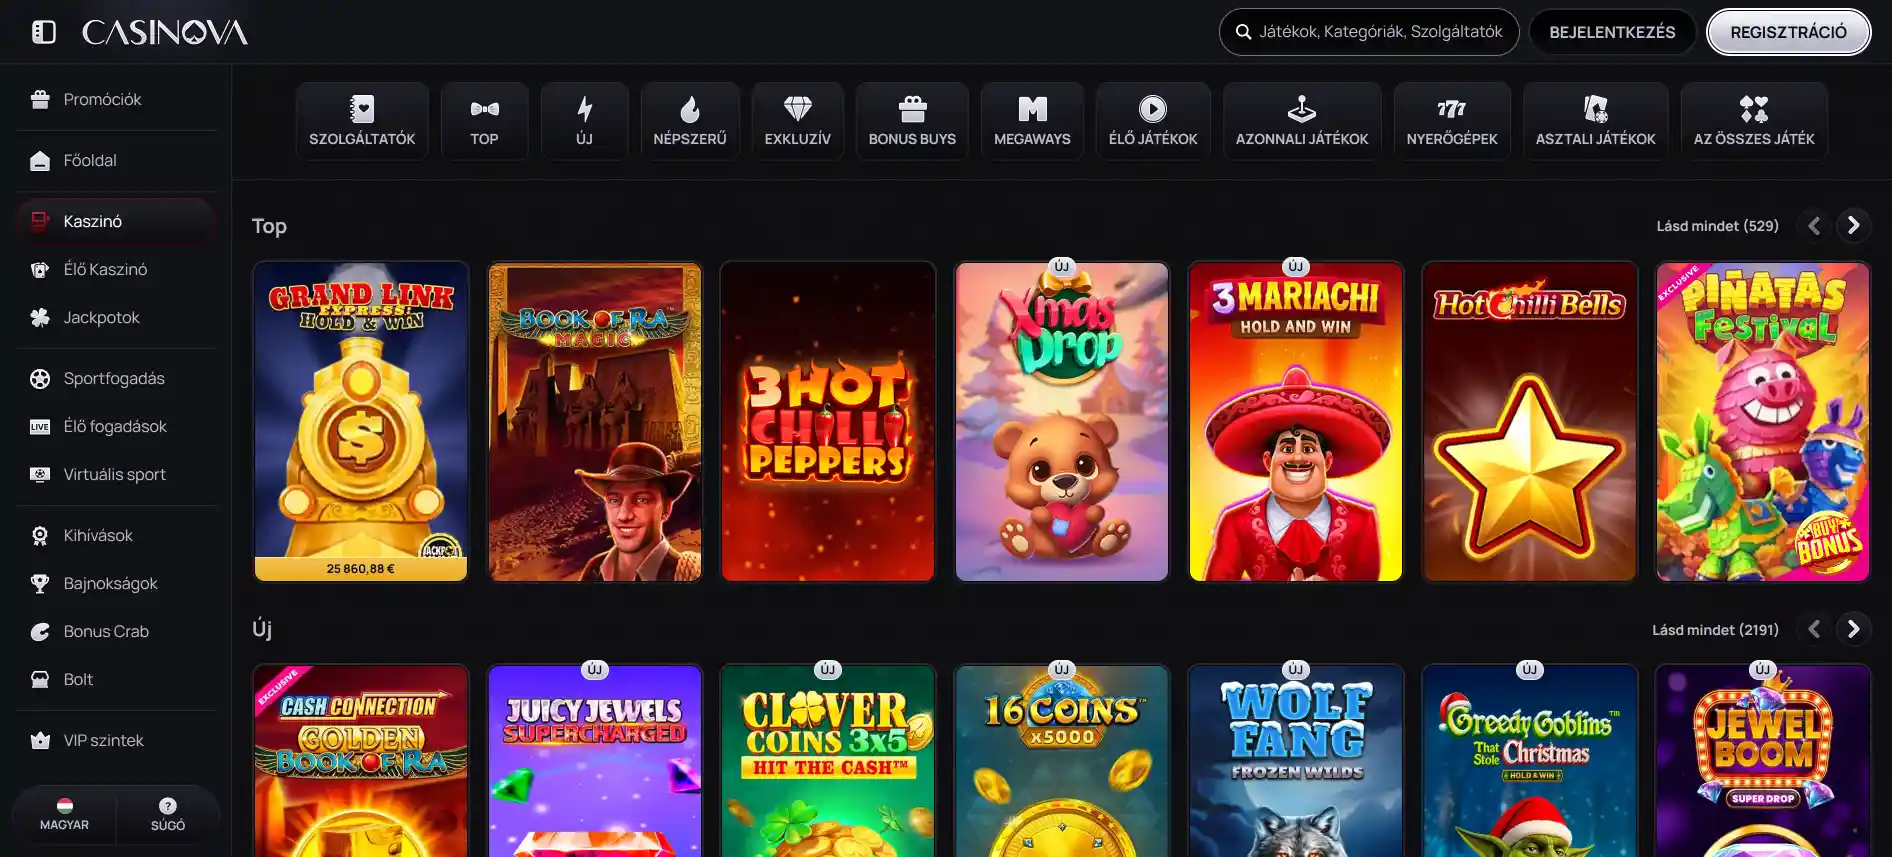Open the Megaways category
Viewport: 1892px width, 857px height.
(x=1032, y=121)
